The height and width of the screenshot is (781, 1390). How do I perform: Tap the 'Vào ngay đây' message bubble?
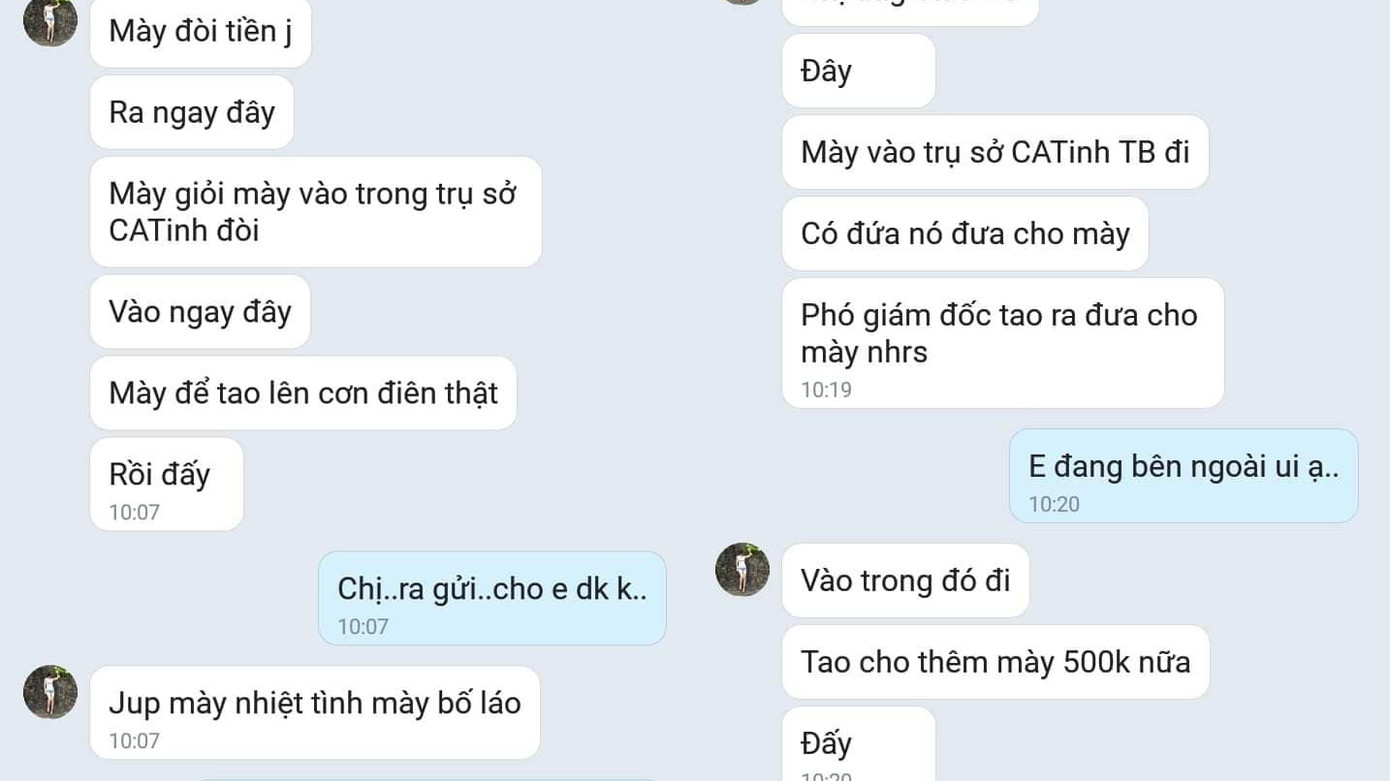200,312
